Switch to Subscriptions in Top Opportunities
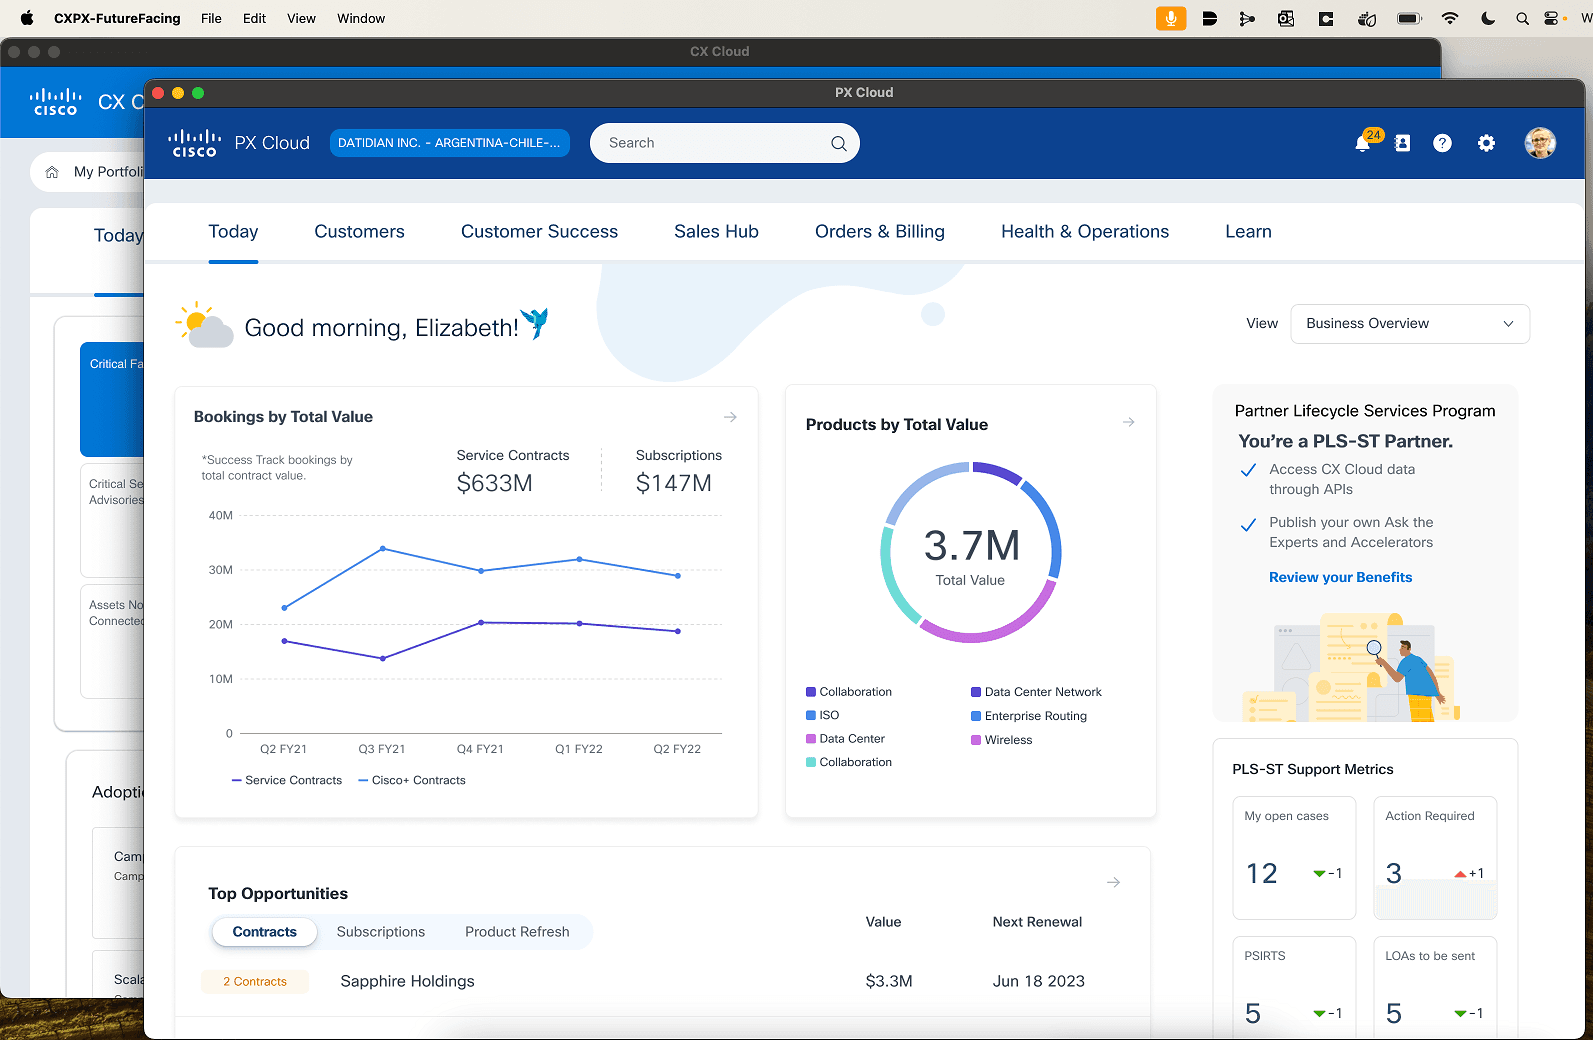1593x1040 pixels. tap(380, 932)
